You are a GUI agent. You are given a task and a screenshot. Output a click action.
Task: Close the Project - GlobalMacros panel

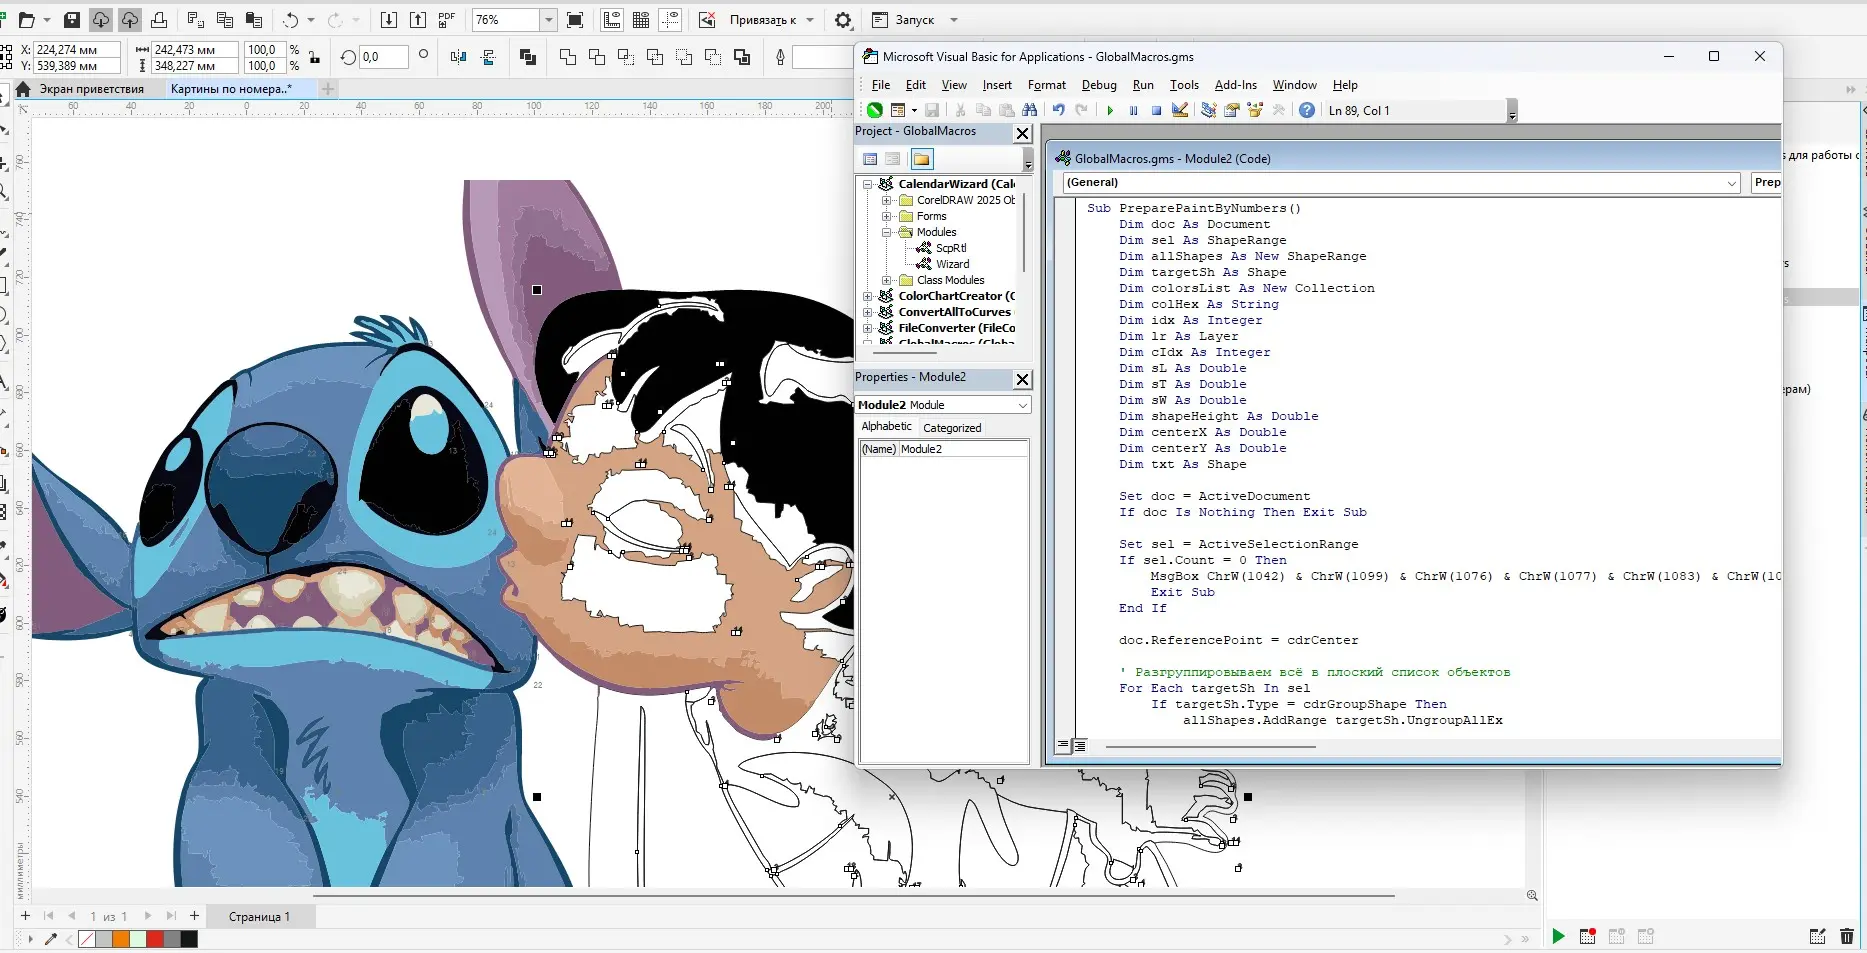coord(1022,133)
